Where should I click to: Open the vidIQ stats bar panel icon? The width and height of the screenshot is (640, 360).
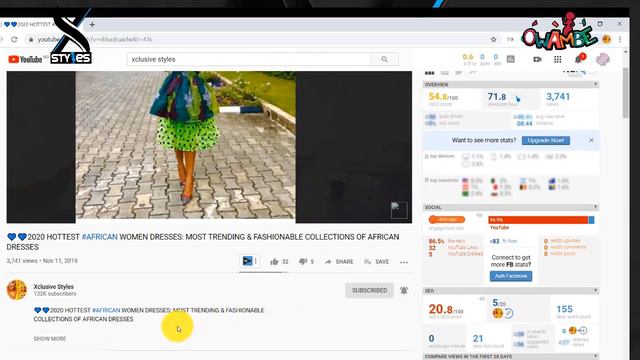pyautogui.click(x=510, y=59)
